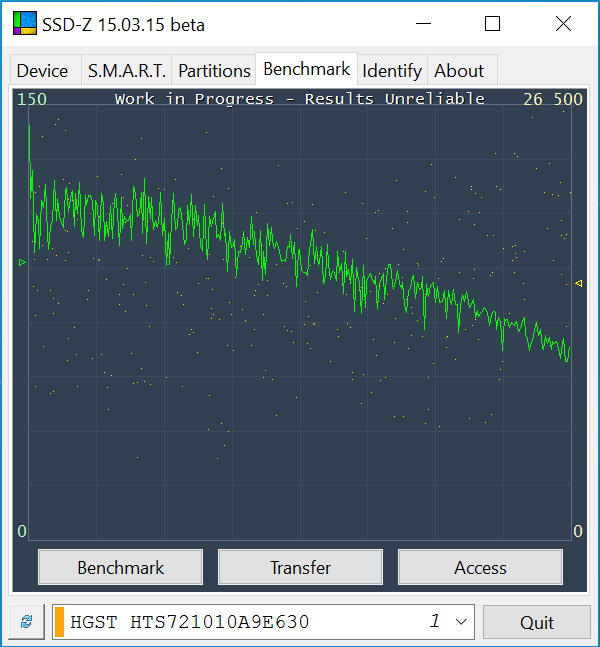Viewport: 600px width, 647px height.
Task: Click the green left axis marker
Action: tap(23, 262)
